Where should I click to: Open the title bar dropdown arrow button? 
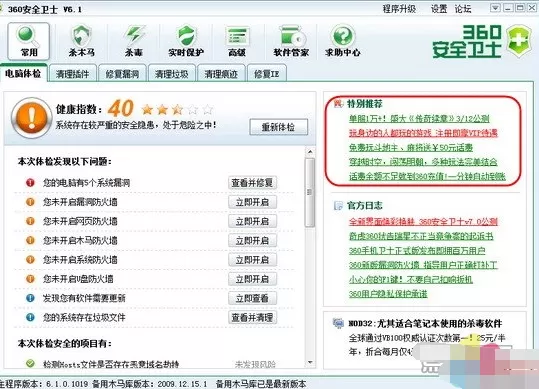tap(495, 8)
